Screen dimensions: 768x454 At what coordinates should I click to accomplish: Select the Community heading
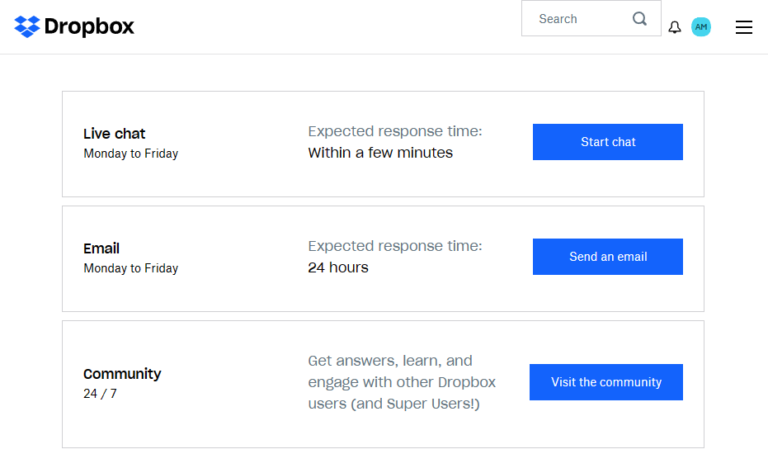coord(122,374)
